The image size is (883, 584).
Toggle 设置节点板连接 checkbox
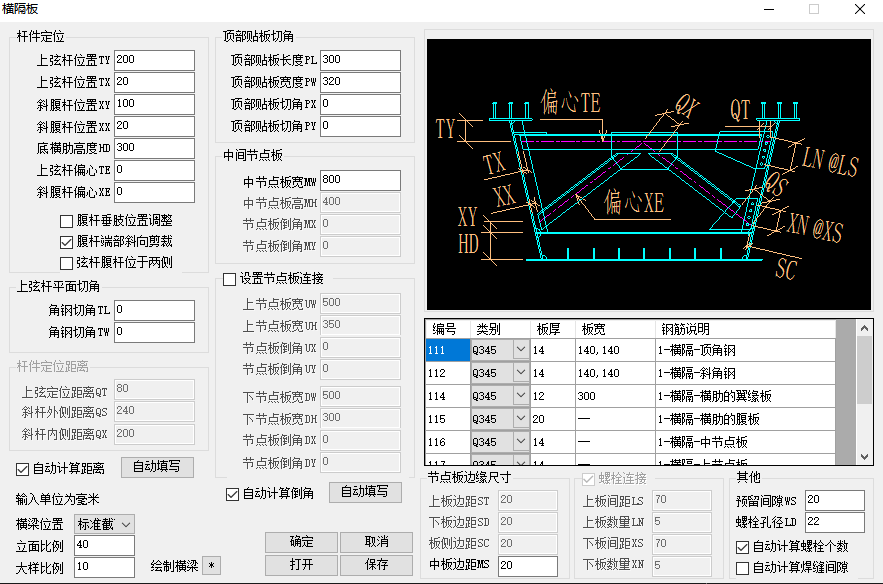coord(229,279)
